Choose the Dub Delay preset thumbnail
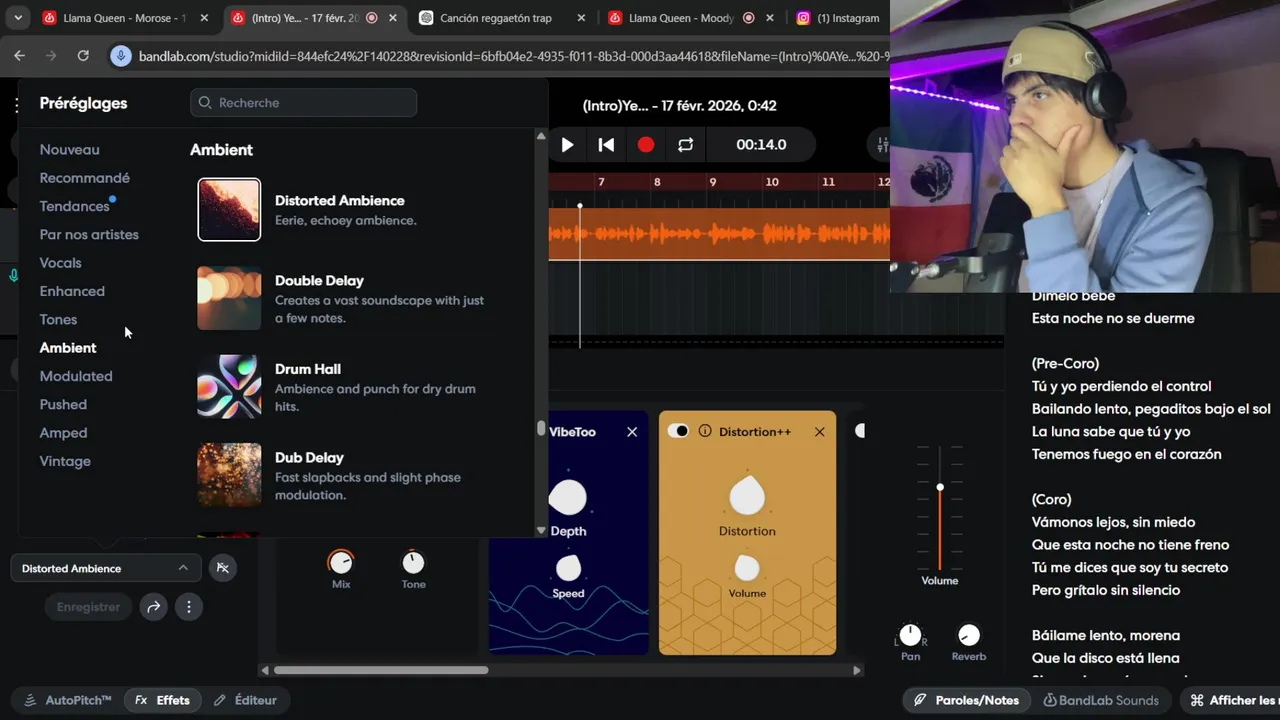This screenshot has height=720, width=1280. click(x=229, y=475)
